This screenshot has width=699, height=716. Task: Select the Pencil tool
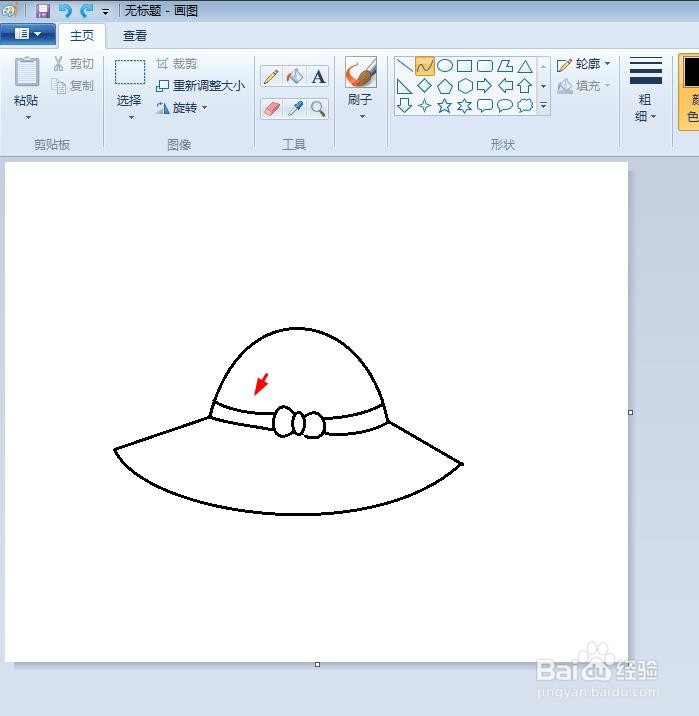[271, 76]
